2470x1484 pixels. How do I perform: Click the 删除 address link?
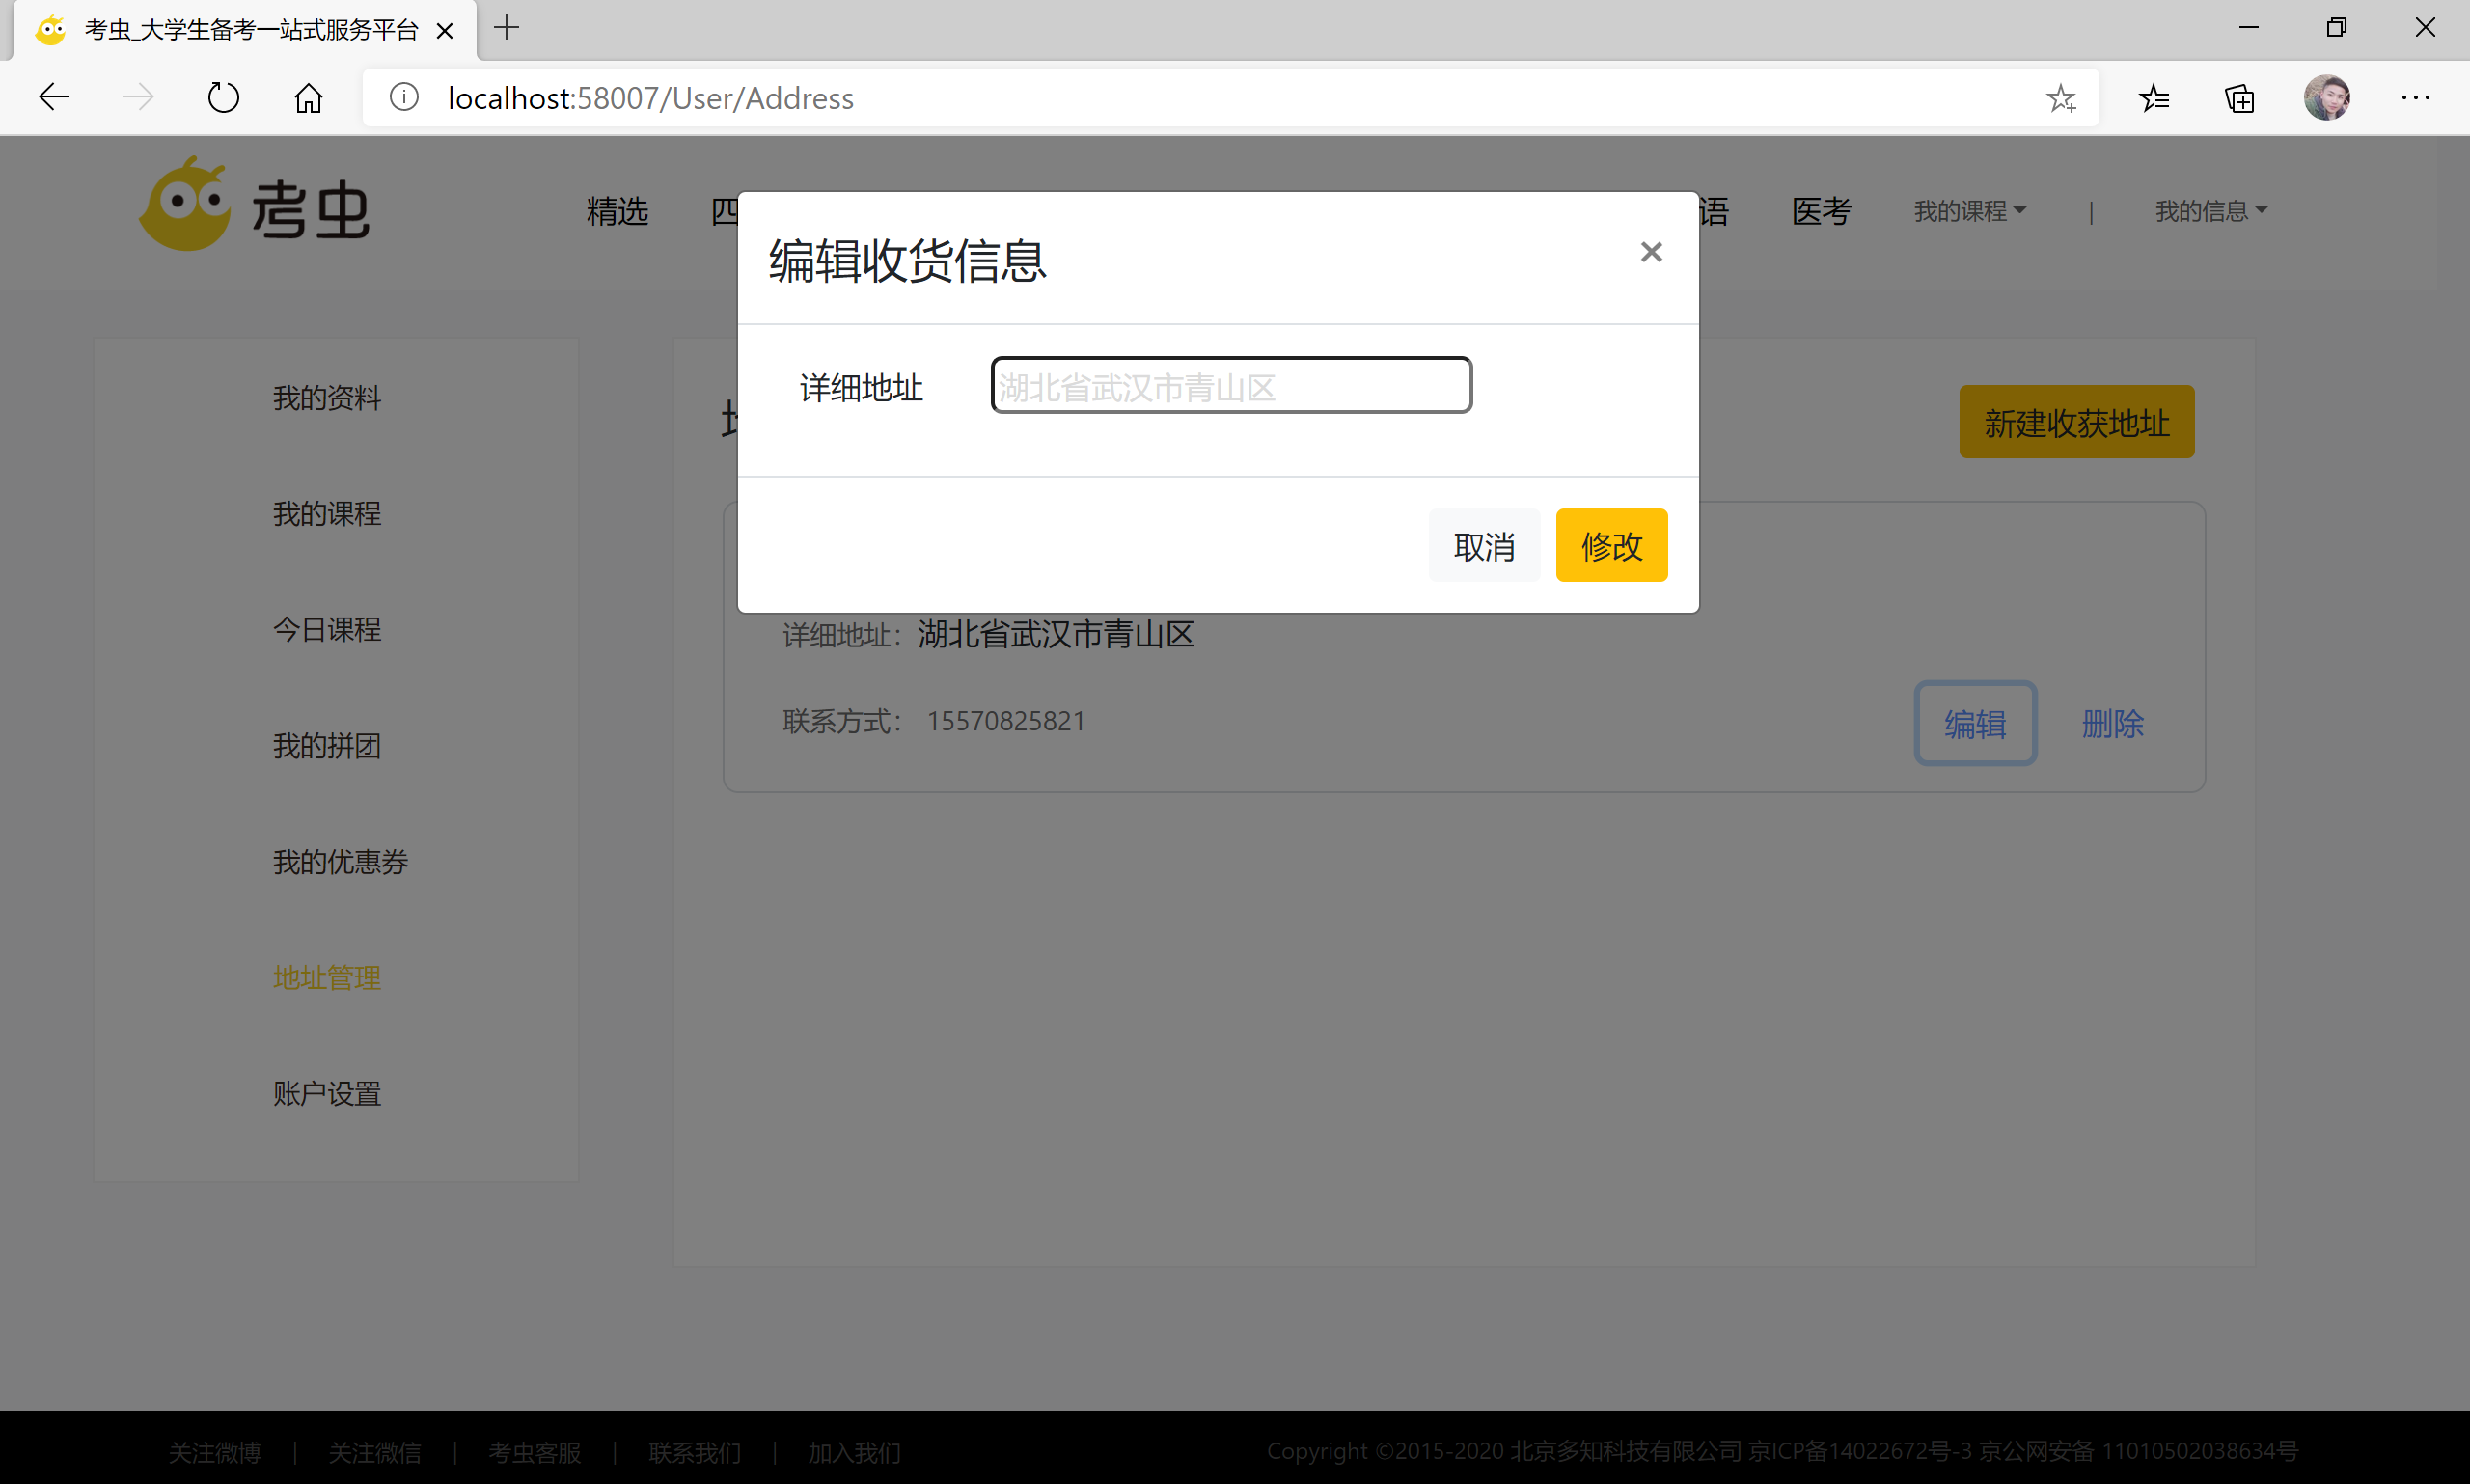coord(2112,723)
